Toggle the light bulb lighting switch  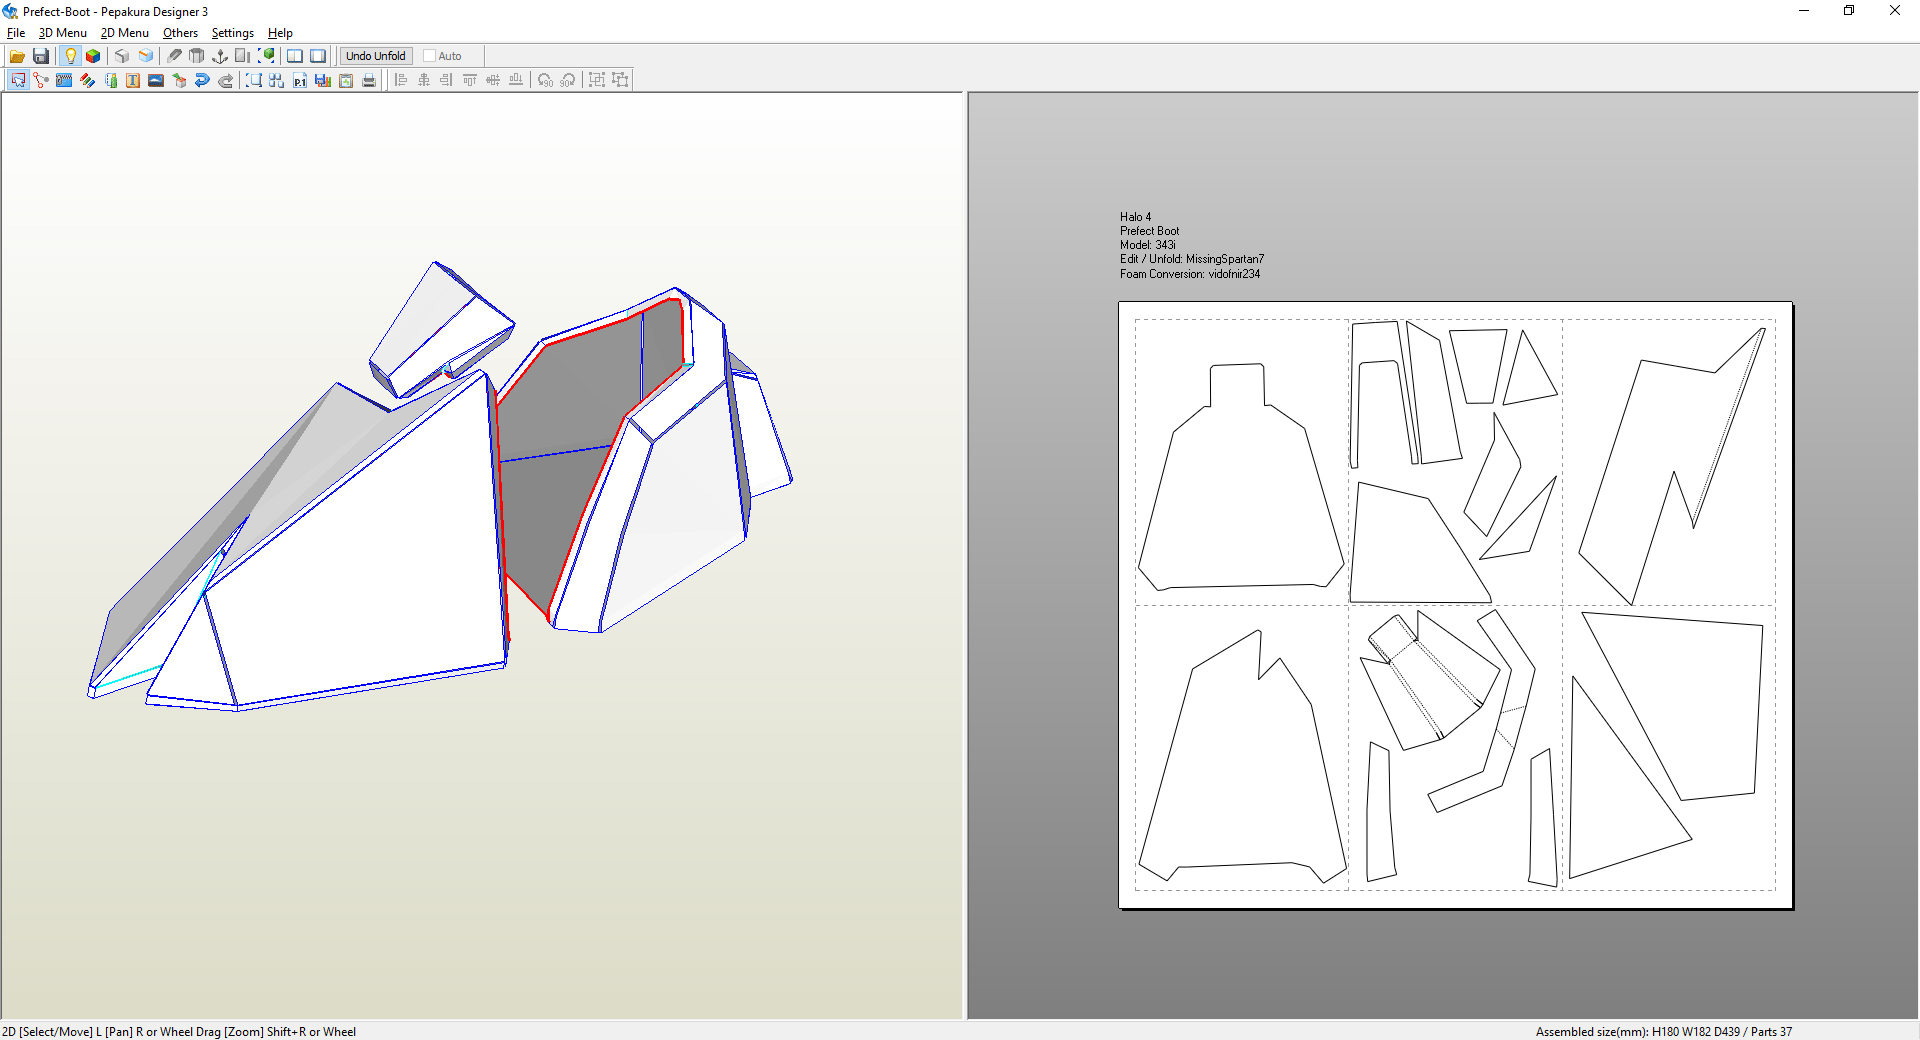click(x=70, y=56)
